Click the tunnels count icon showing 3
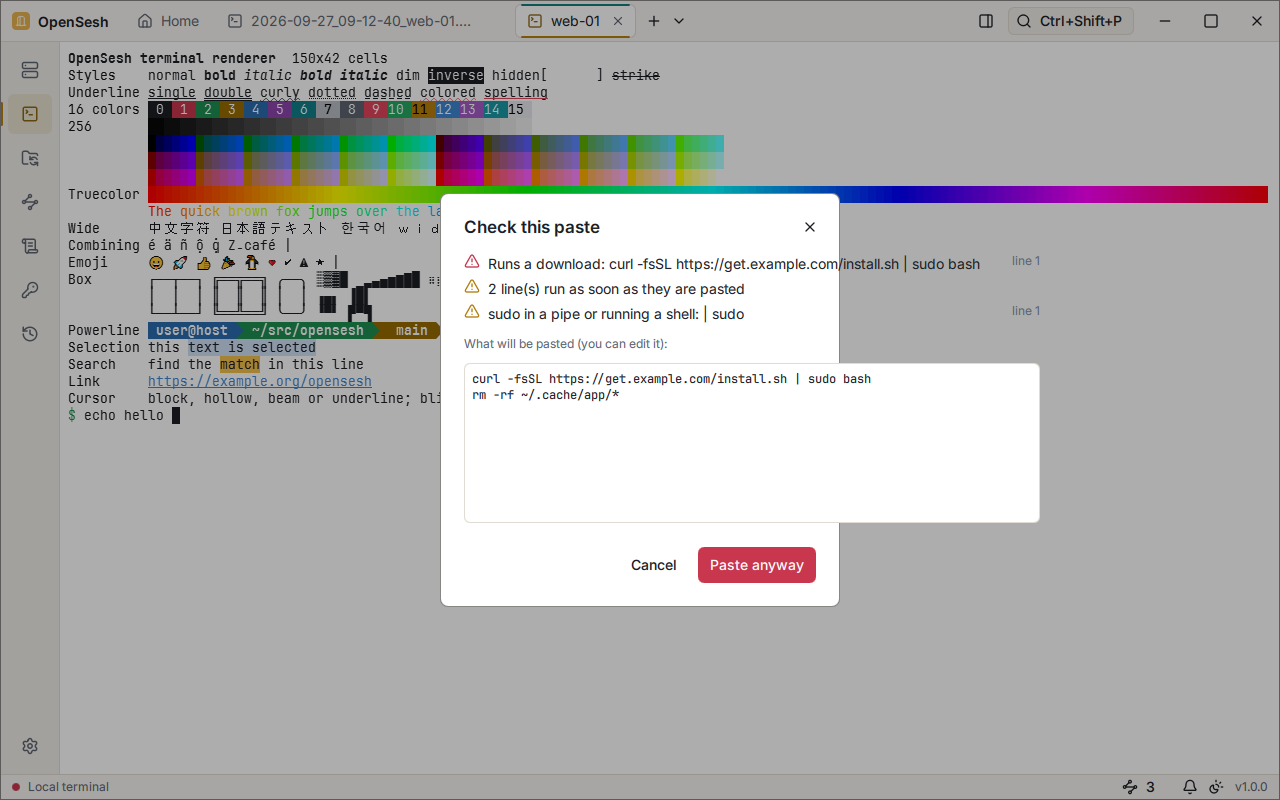 [1138, 787]
